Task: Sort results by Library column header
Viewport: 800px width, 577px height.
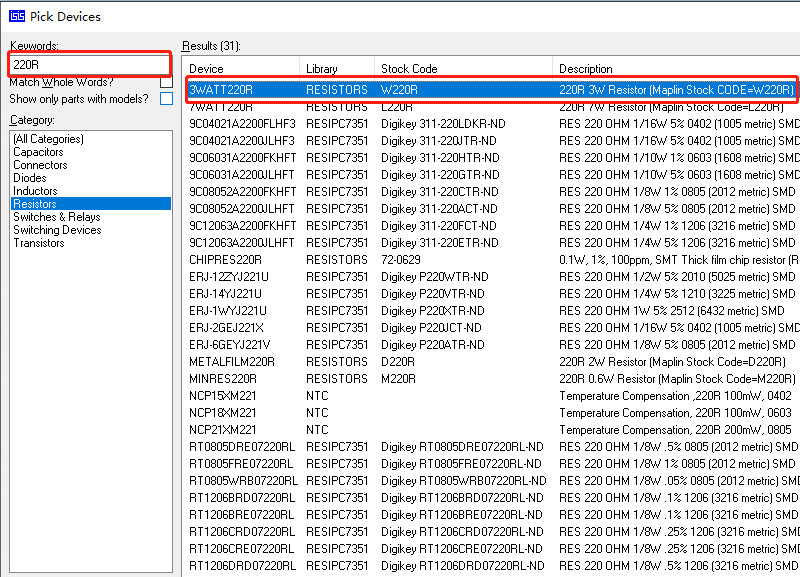Action: coord(337,68)
